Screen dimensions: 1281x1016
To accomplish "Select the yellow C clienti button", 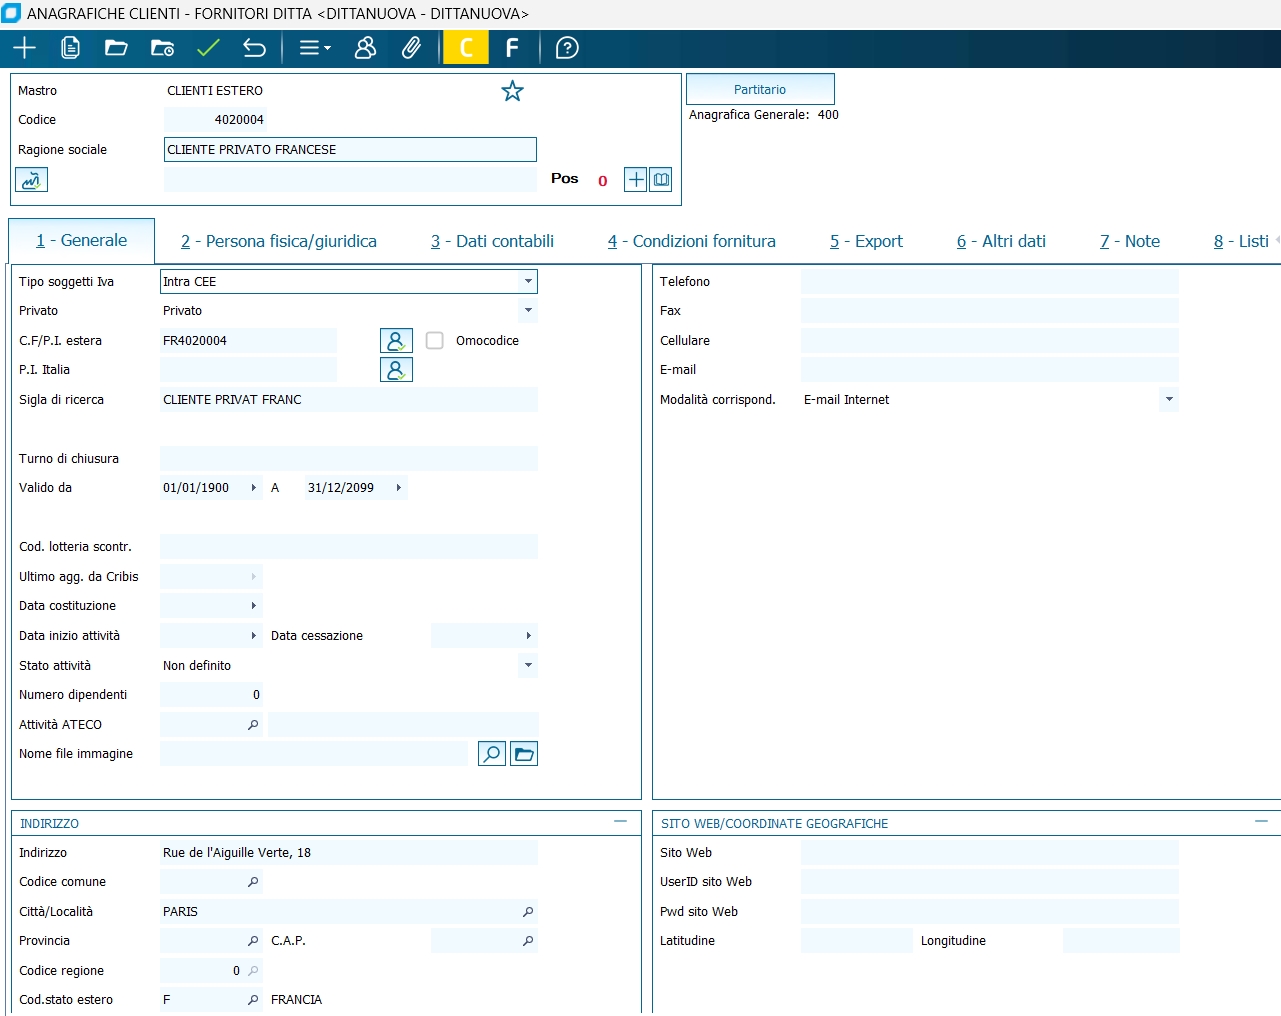I will (x=466, y=48).
